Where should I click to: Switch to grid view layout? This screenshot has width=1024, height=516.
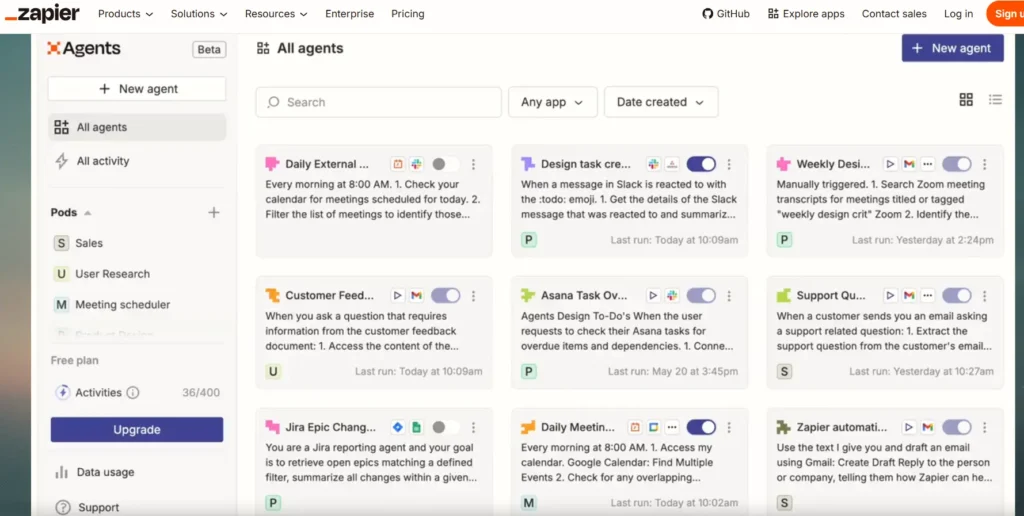click(x=966, y=99)
